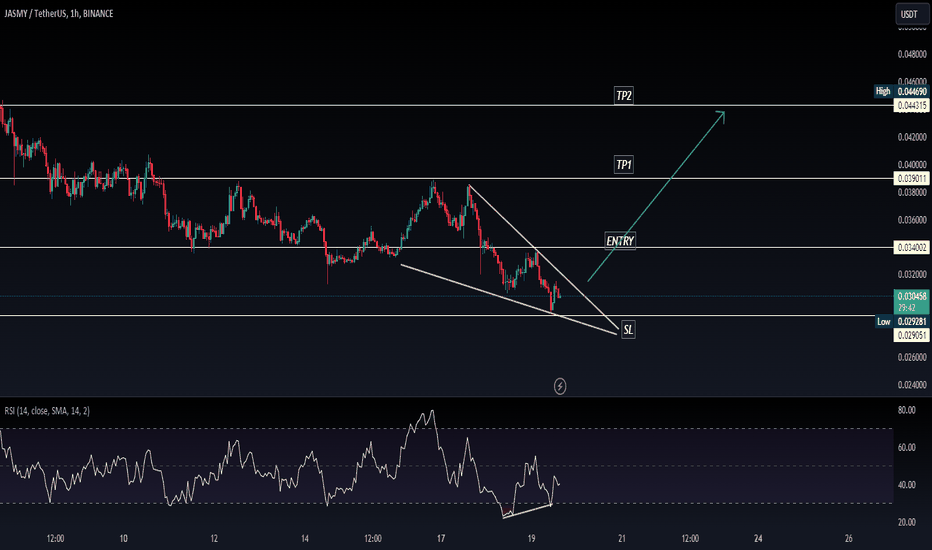The image size is (932, 550).
Task: Click the 0.044315 price label
Action: (912, 105)
